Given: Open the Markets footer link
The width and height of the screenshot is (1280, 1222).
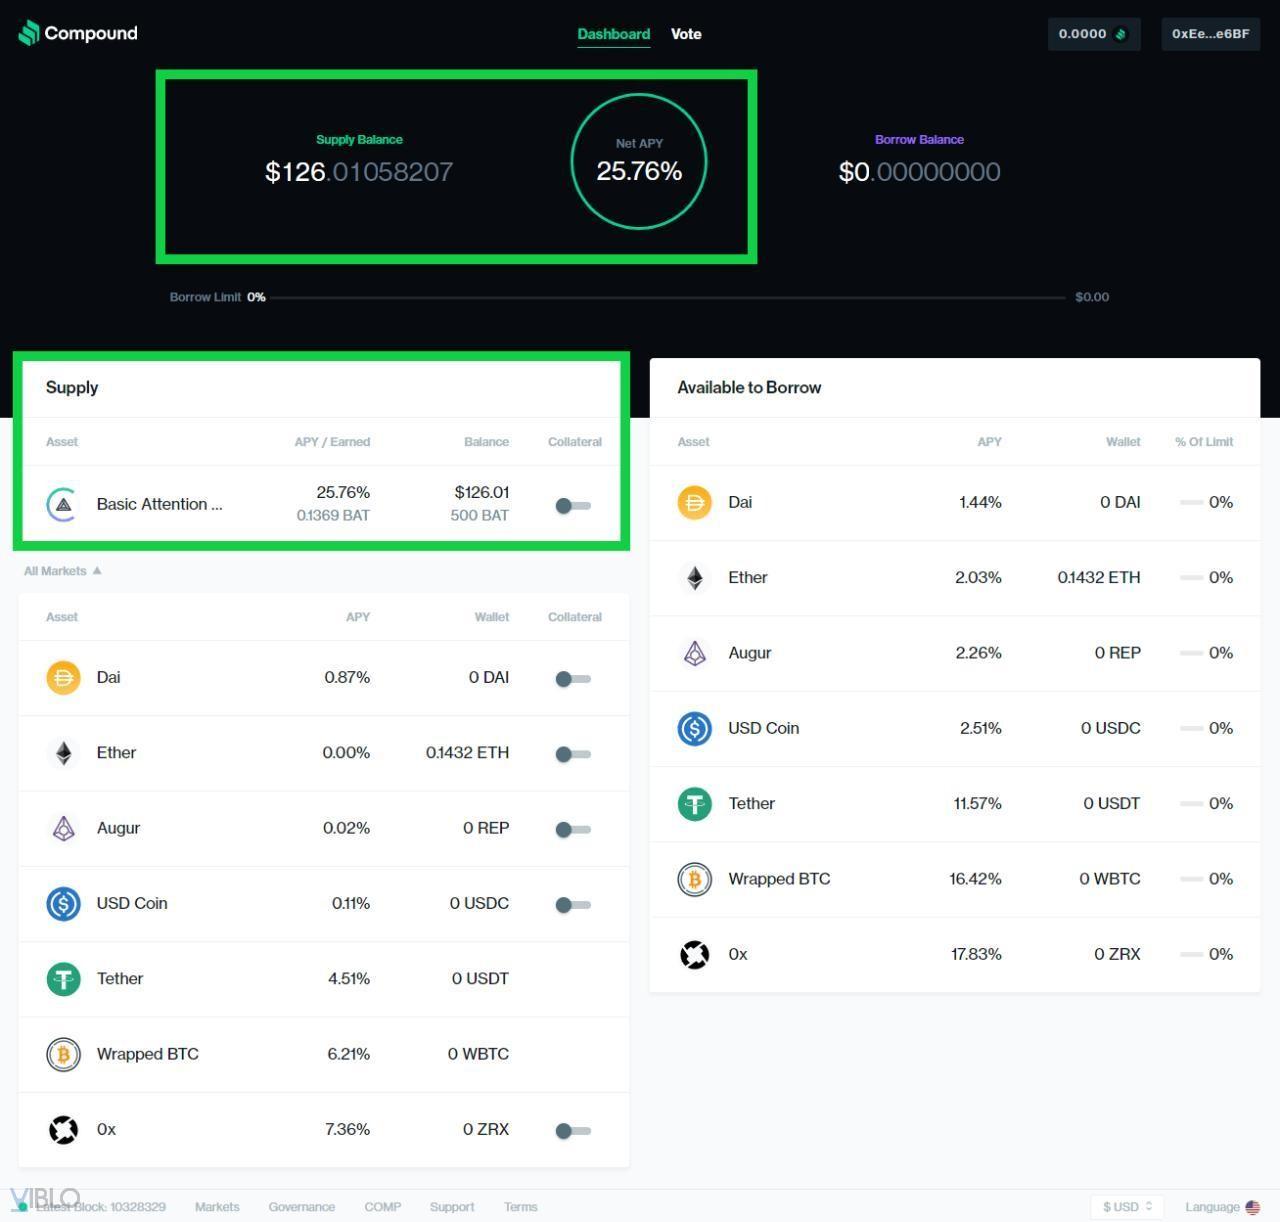Looking at the screenshot, I should pyautogui.click(x=217, y=1207).
